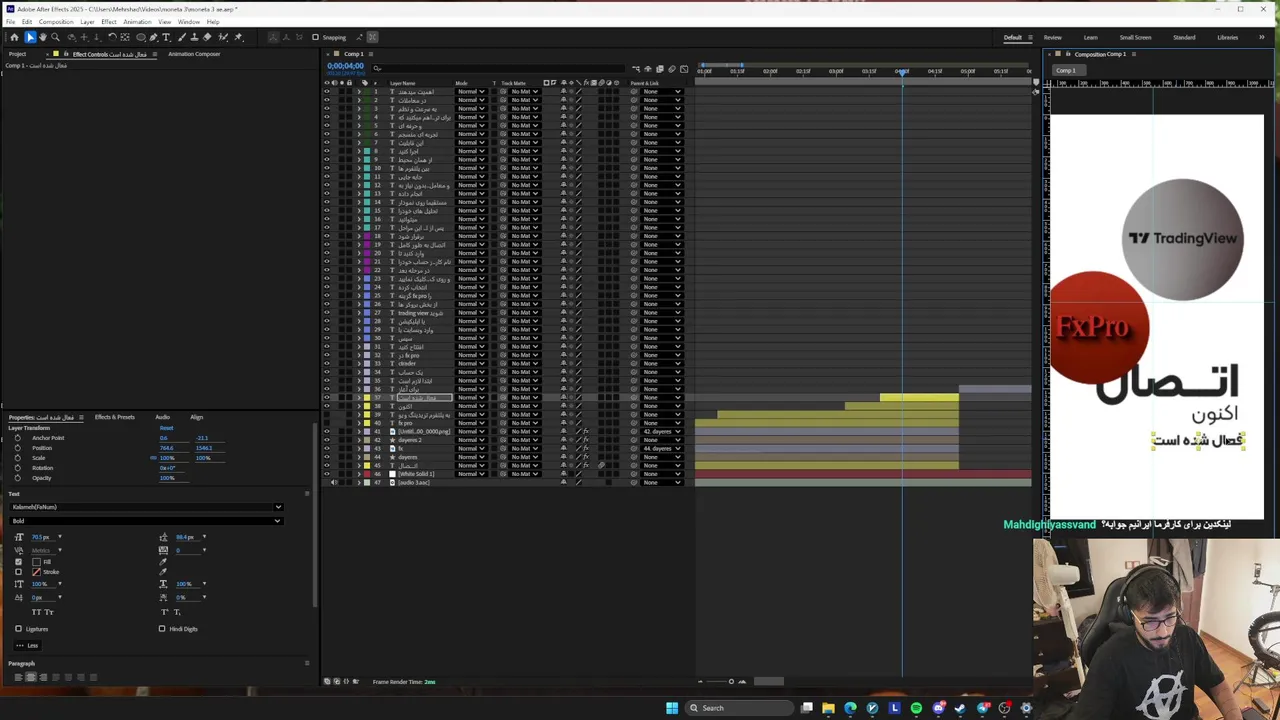Switch to the Effects & Presets tab
Image resolution: width=1280 pixels, height=720 pixels.
click(x=115, y=417)
